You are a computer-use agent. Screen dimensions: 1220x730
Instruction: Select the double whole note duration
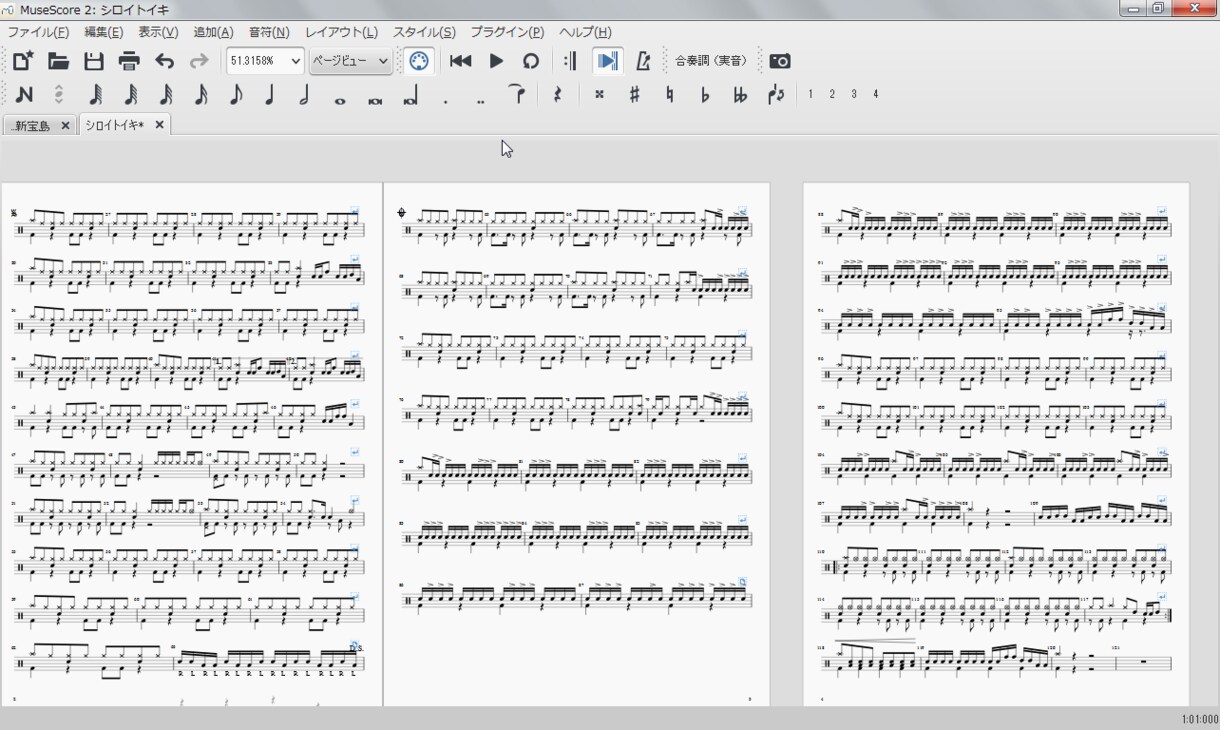pos(375,99)
